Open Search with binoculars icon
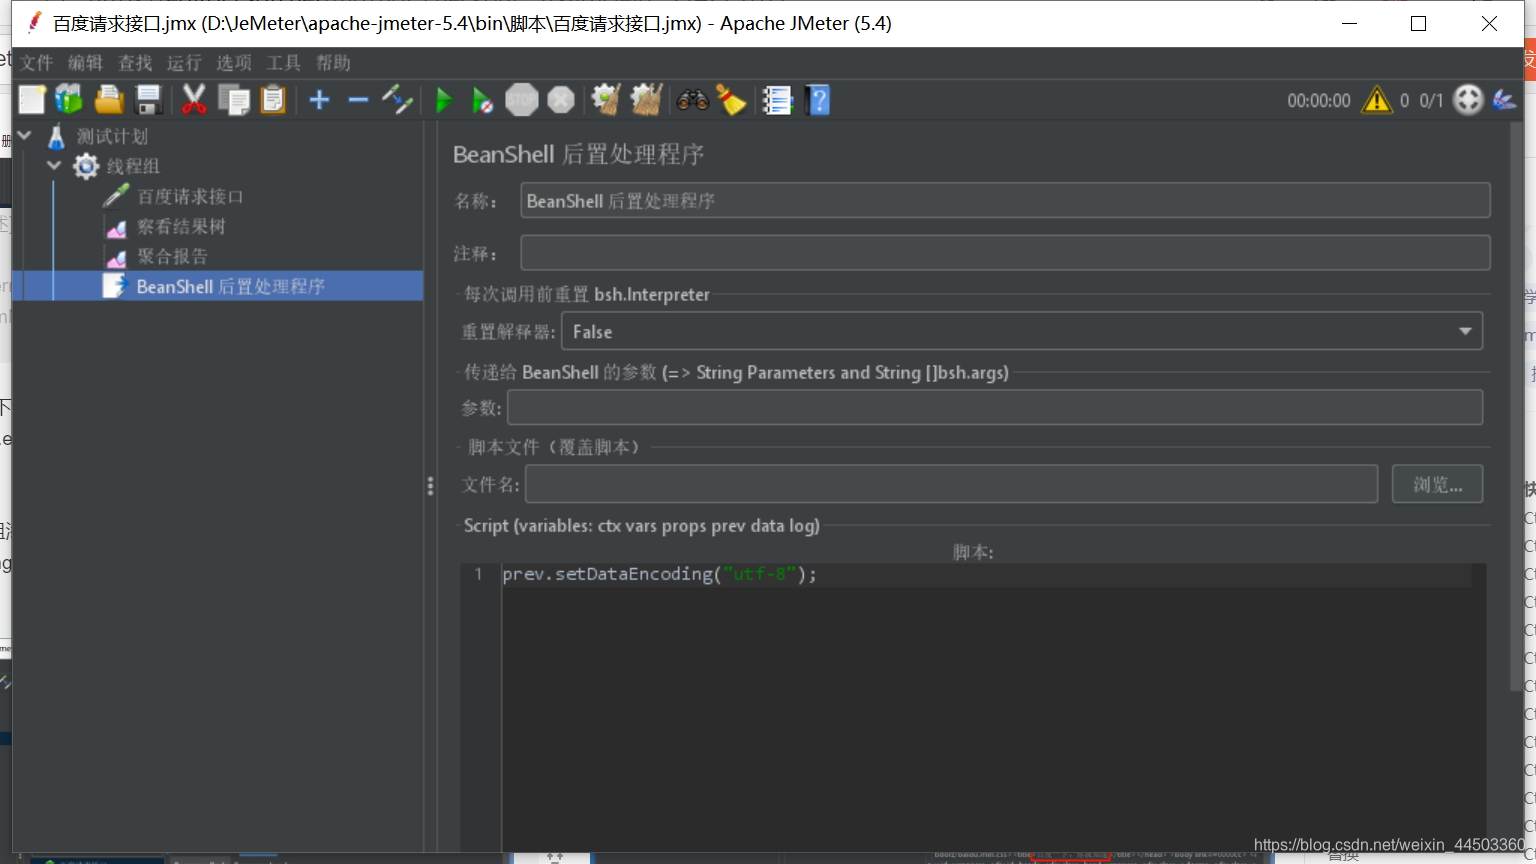Screen dimensions: 1536x864 692,100
